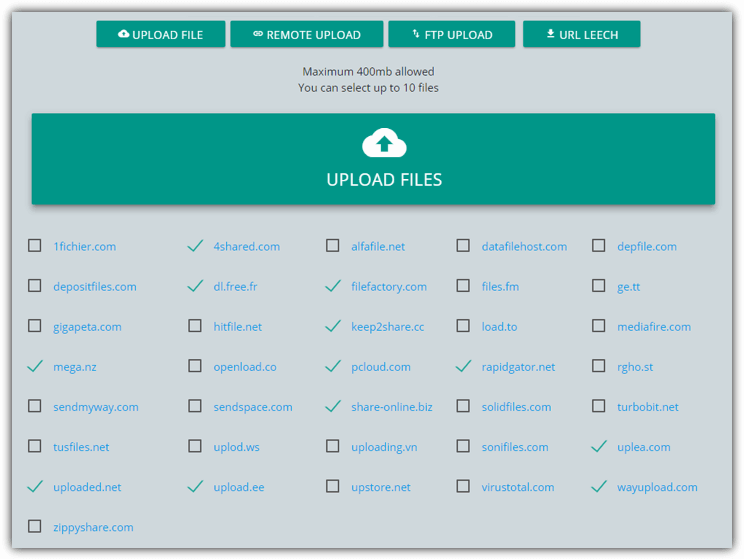Visit the zippyshare.com link
The width and height of the screenshot is (744, 559).
coord(93,527)
